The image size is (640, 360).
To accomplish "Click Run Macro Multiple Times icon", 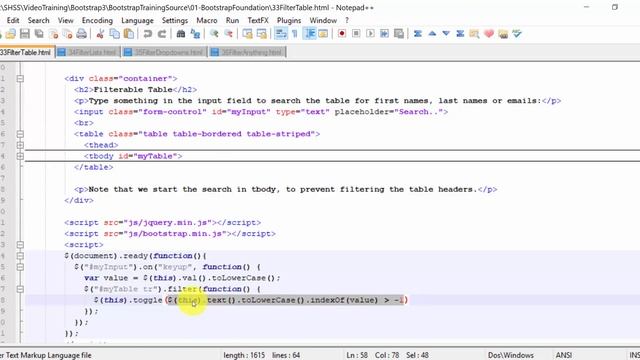I will [384, 34].
